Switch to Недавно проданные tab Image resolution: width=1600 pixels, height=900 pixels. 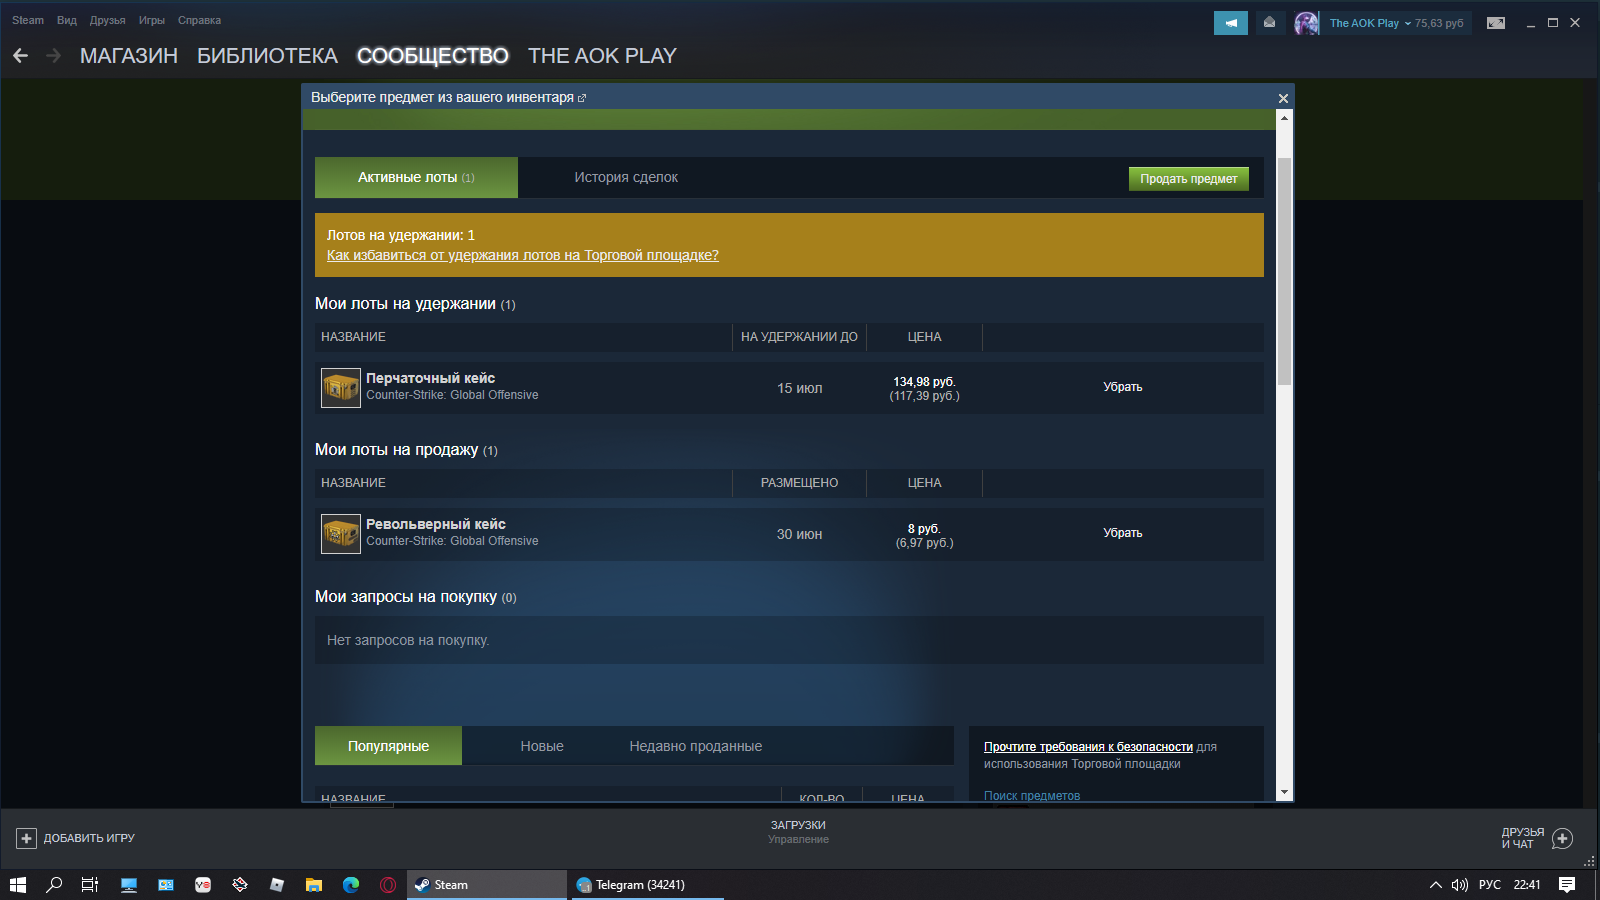point(696,746)
